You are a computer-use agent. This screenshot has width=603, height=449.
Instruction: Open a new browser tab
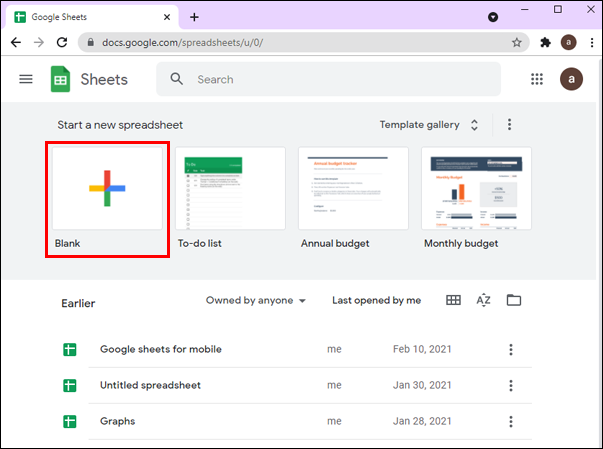coord(194,17)
